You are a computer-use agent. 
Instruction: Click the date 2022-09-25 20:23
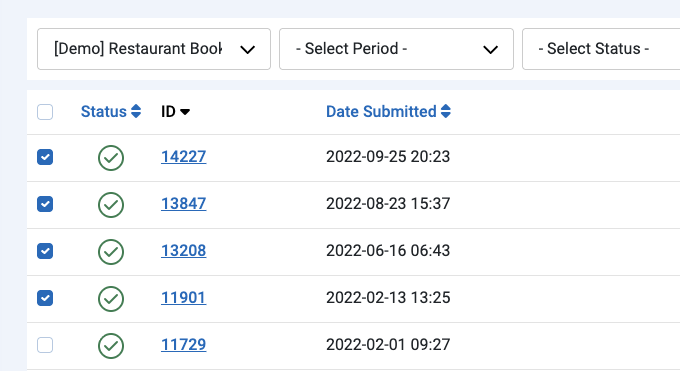(388, 157)
